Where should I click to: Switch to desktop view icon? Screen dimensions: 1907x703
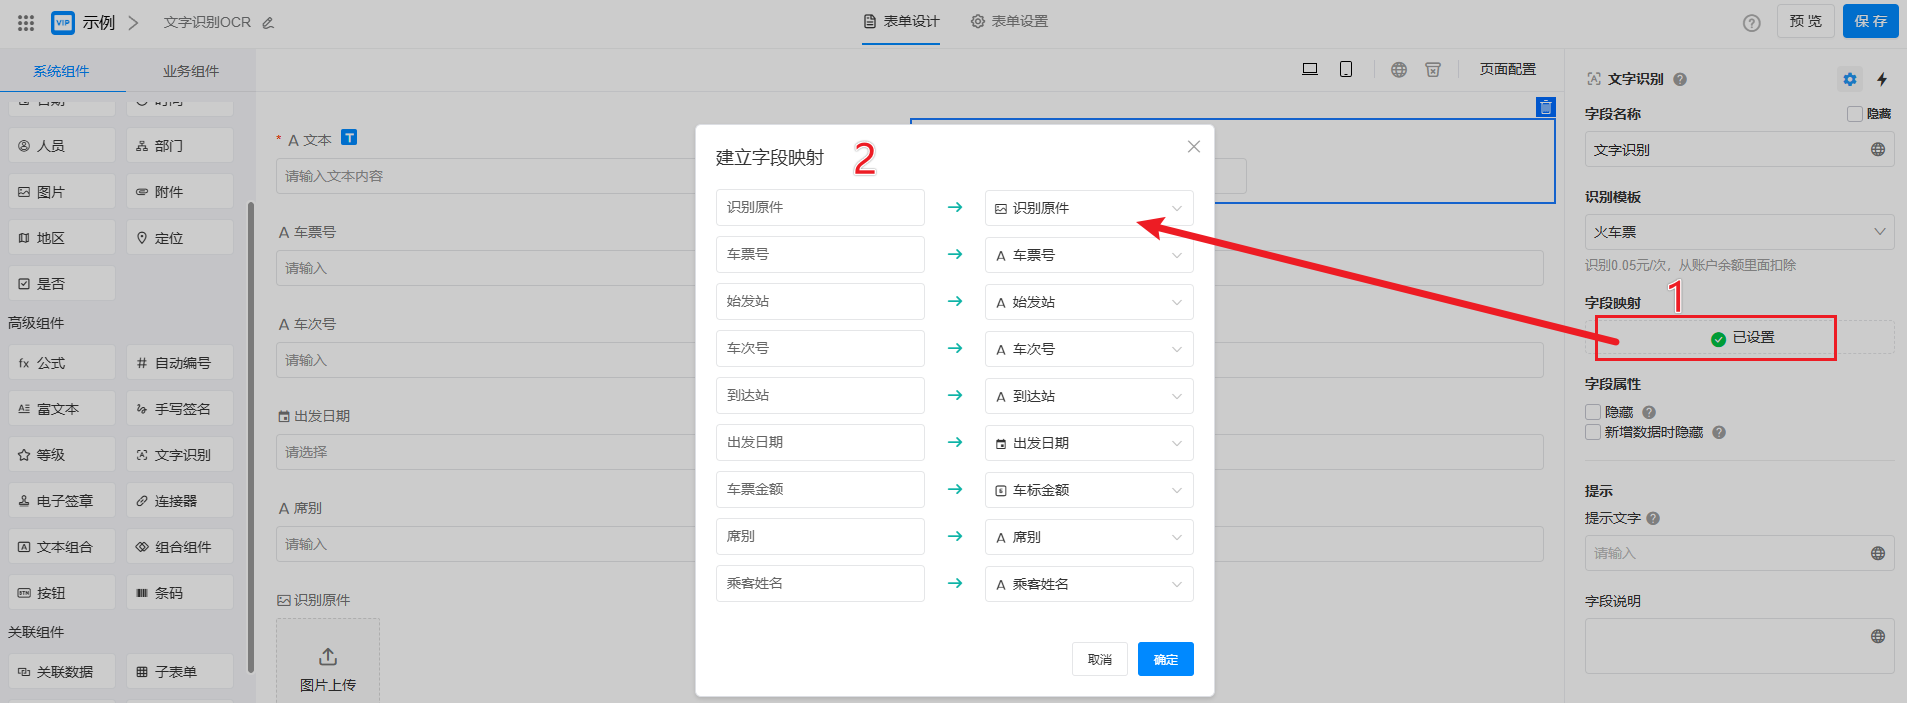click(x=1310, y=69)
